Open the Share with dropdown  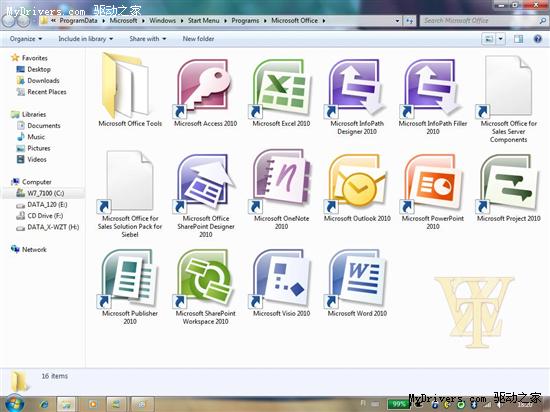pos(148,39)
